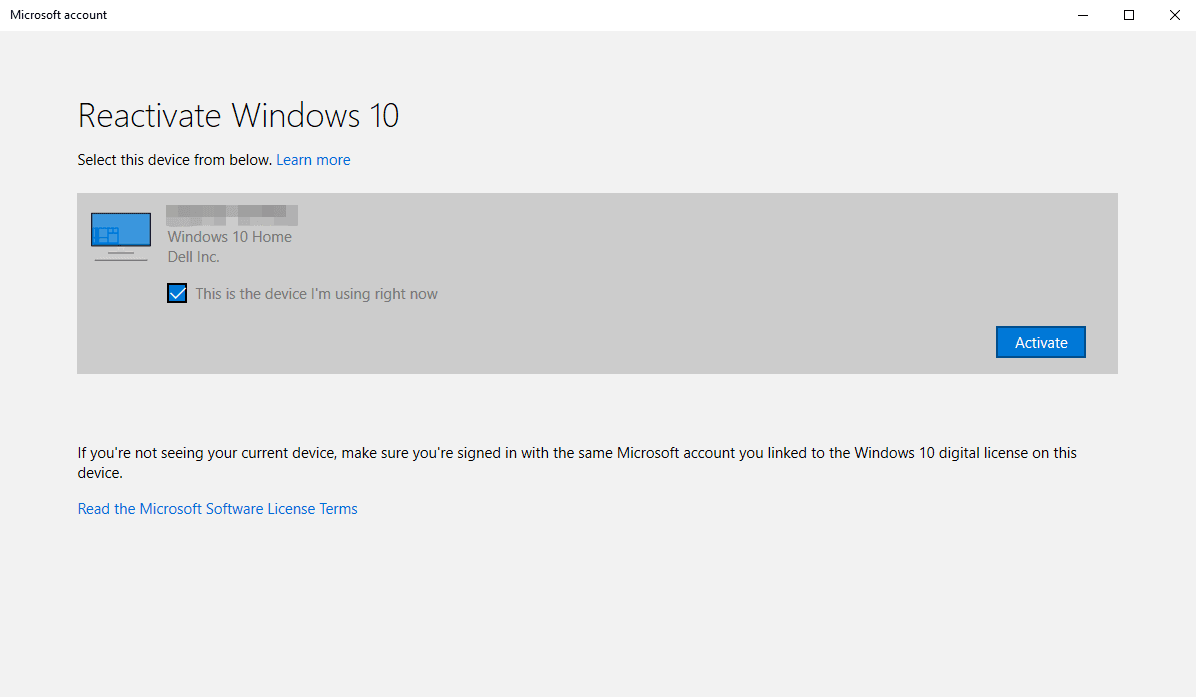Click the Dell Inc. manufacturer text

tap(194, 257)
